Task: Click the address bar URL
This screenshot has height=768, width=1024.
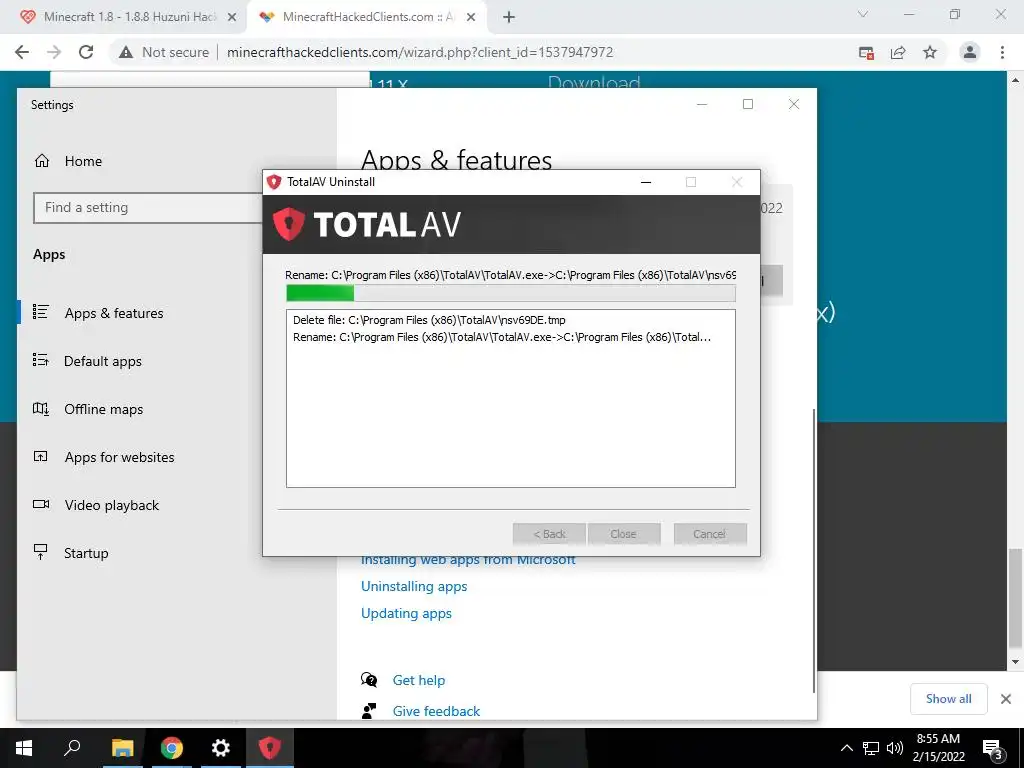Action: (420, 52)
